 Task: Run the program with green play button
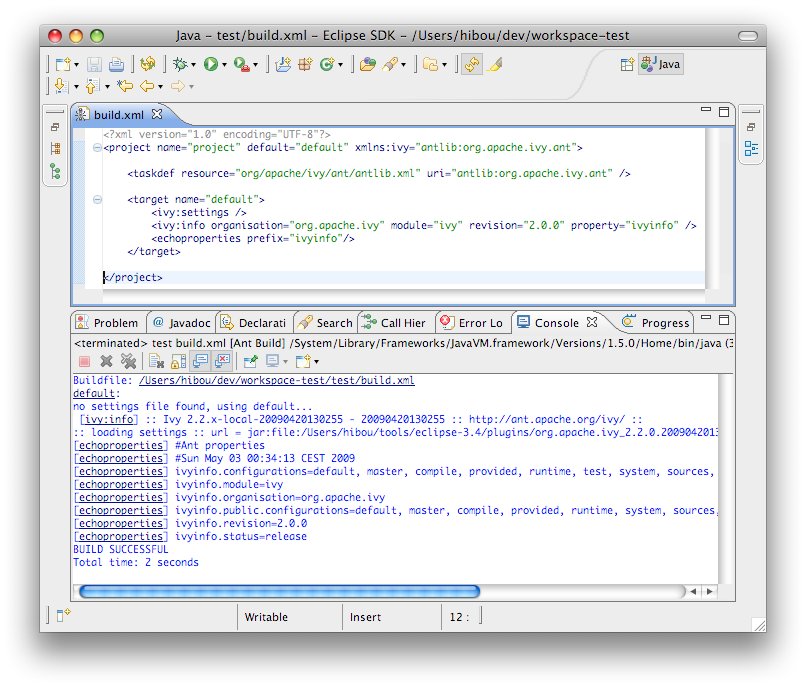tap(211, 64)
